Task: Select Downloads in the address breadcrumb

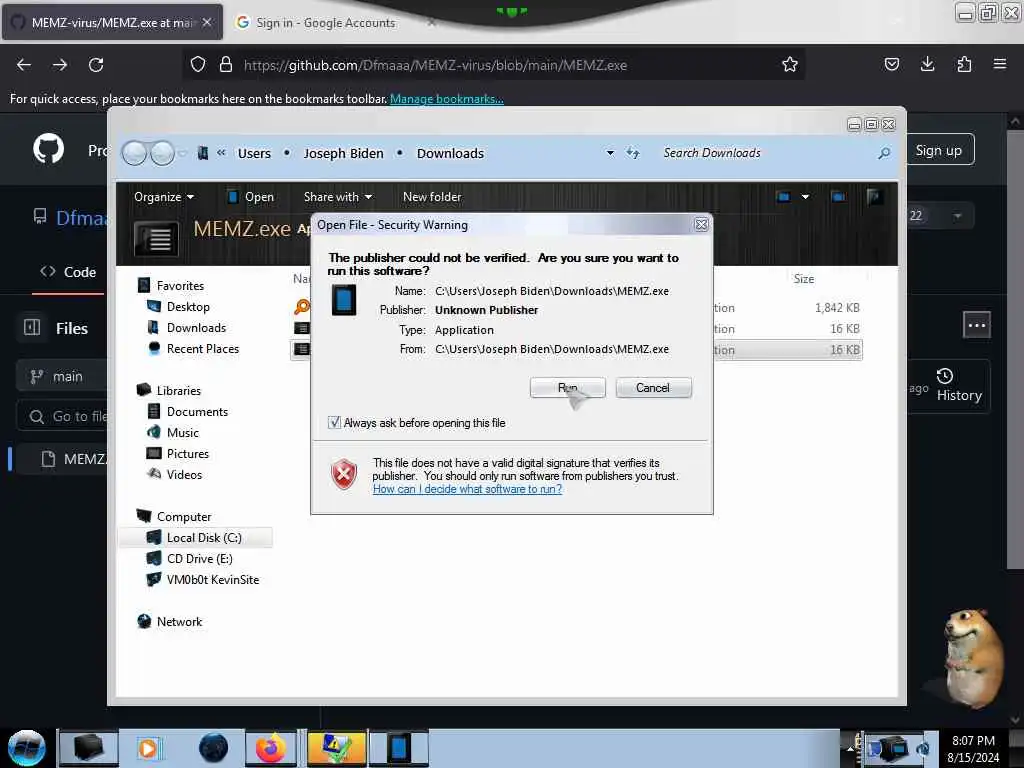Action: coord(450,153)
